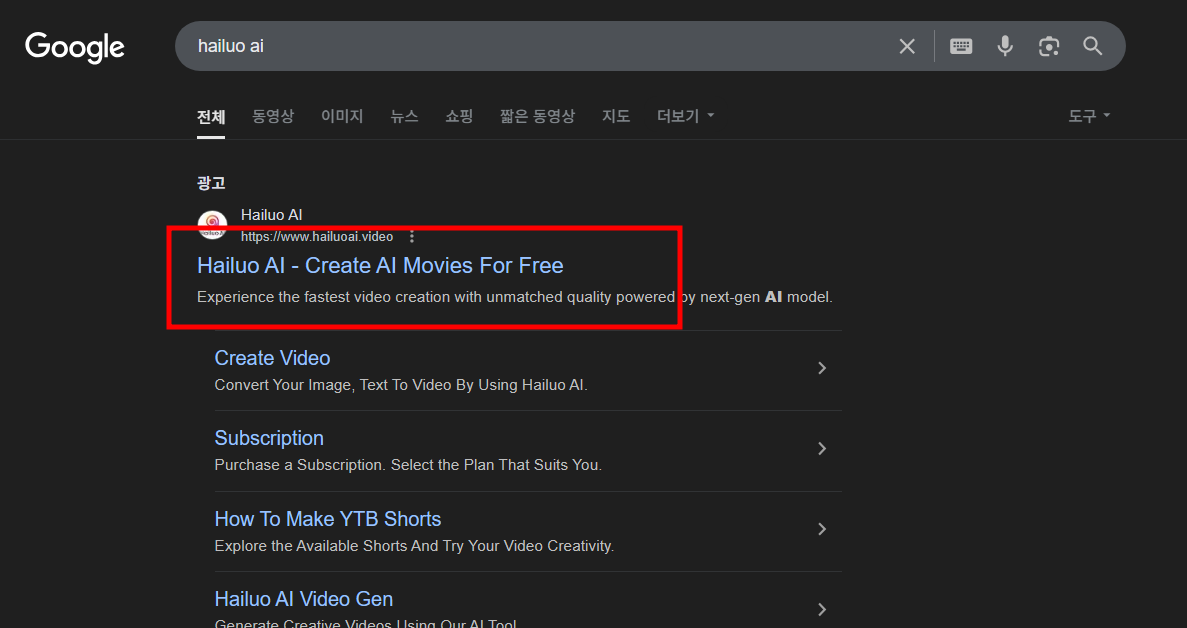The image size is (1187, 628).
Task: Open three-dot menu next to hailuoai.video URL
Action: (x=412, y=237)
